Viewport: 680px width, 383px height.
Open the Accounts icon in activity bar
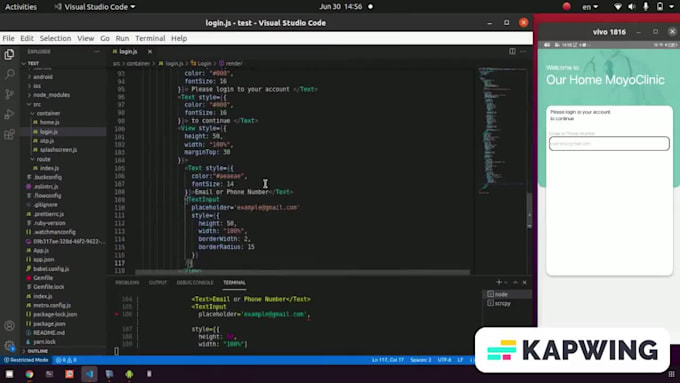tap(9, 326)
